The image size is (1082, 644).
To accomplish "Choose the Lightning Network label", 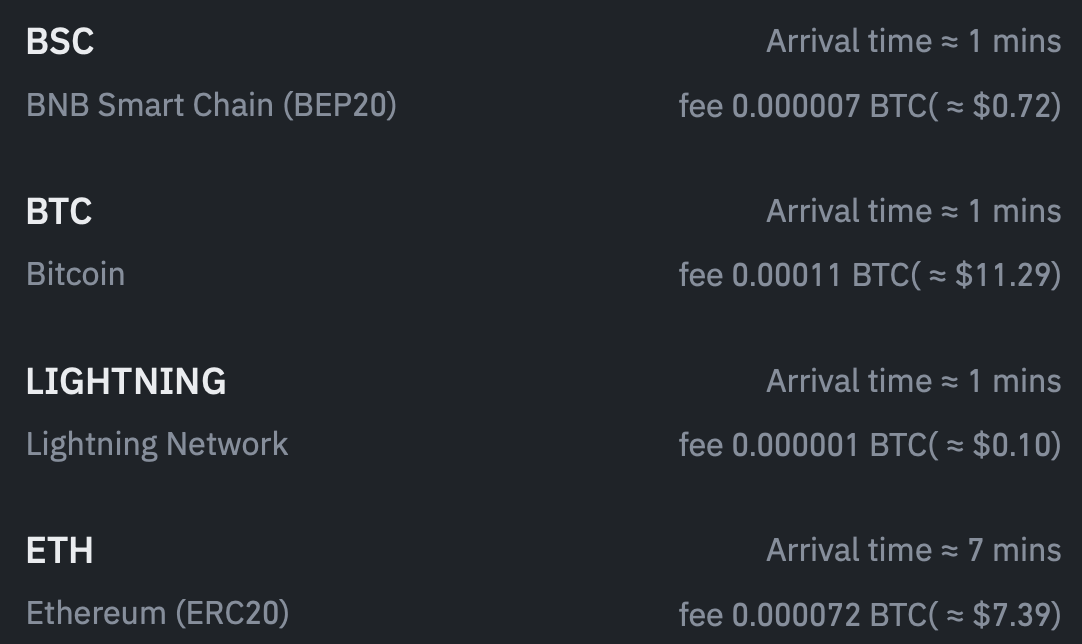I will tap(157, 444).
